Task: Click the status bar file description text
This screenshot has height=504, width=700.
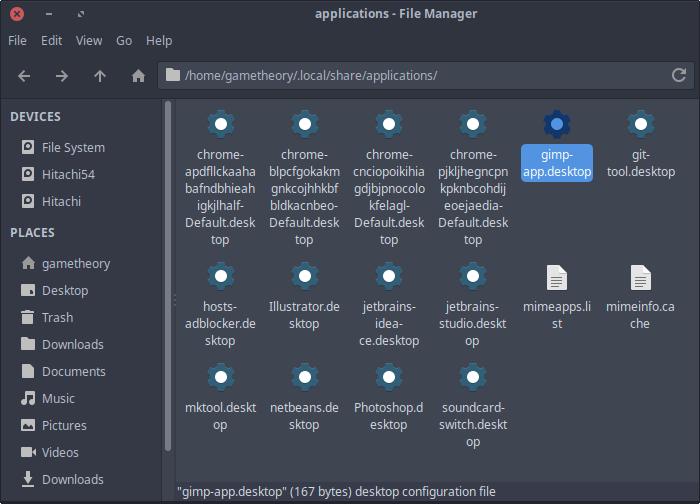Action: (336, 492)
